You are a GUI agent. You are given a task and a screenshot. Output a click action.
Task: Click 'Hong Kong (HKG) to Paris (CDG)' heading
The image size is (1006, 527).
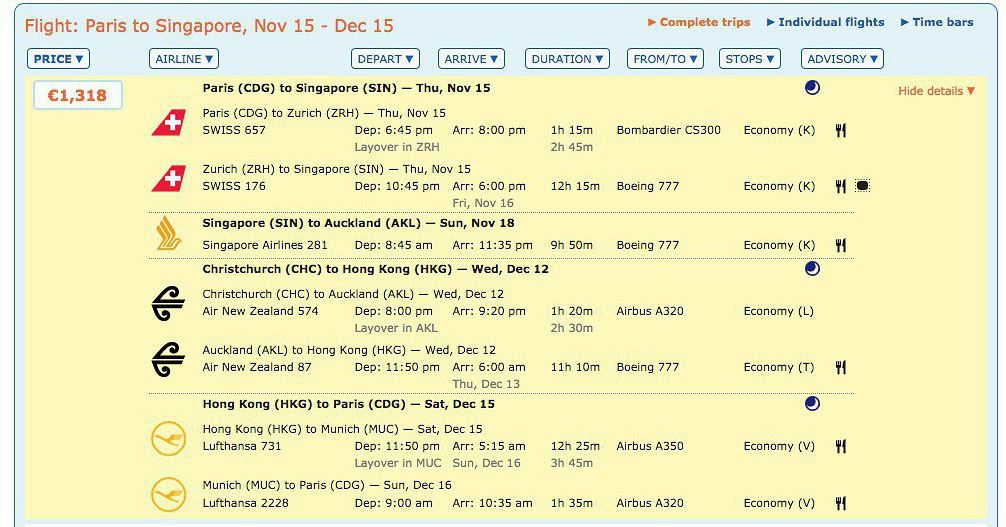click(304, 404)
